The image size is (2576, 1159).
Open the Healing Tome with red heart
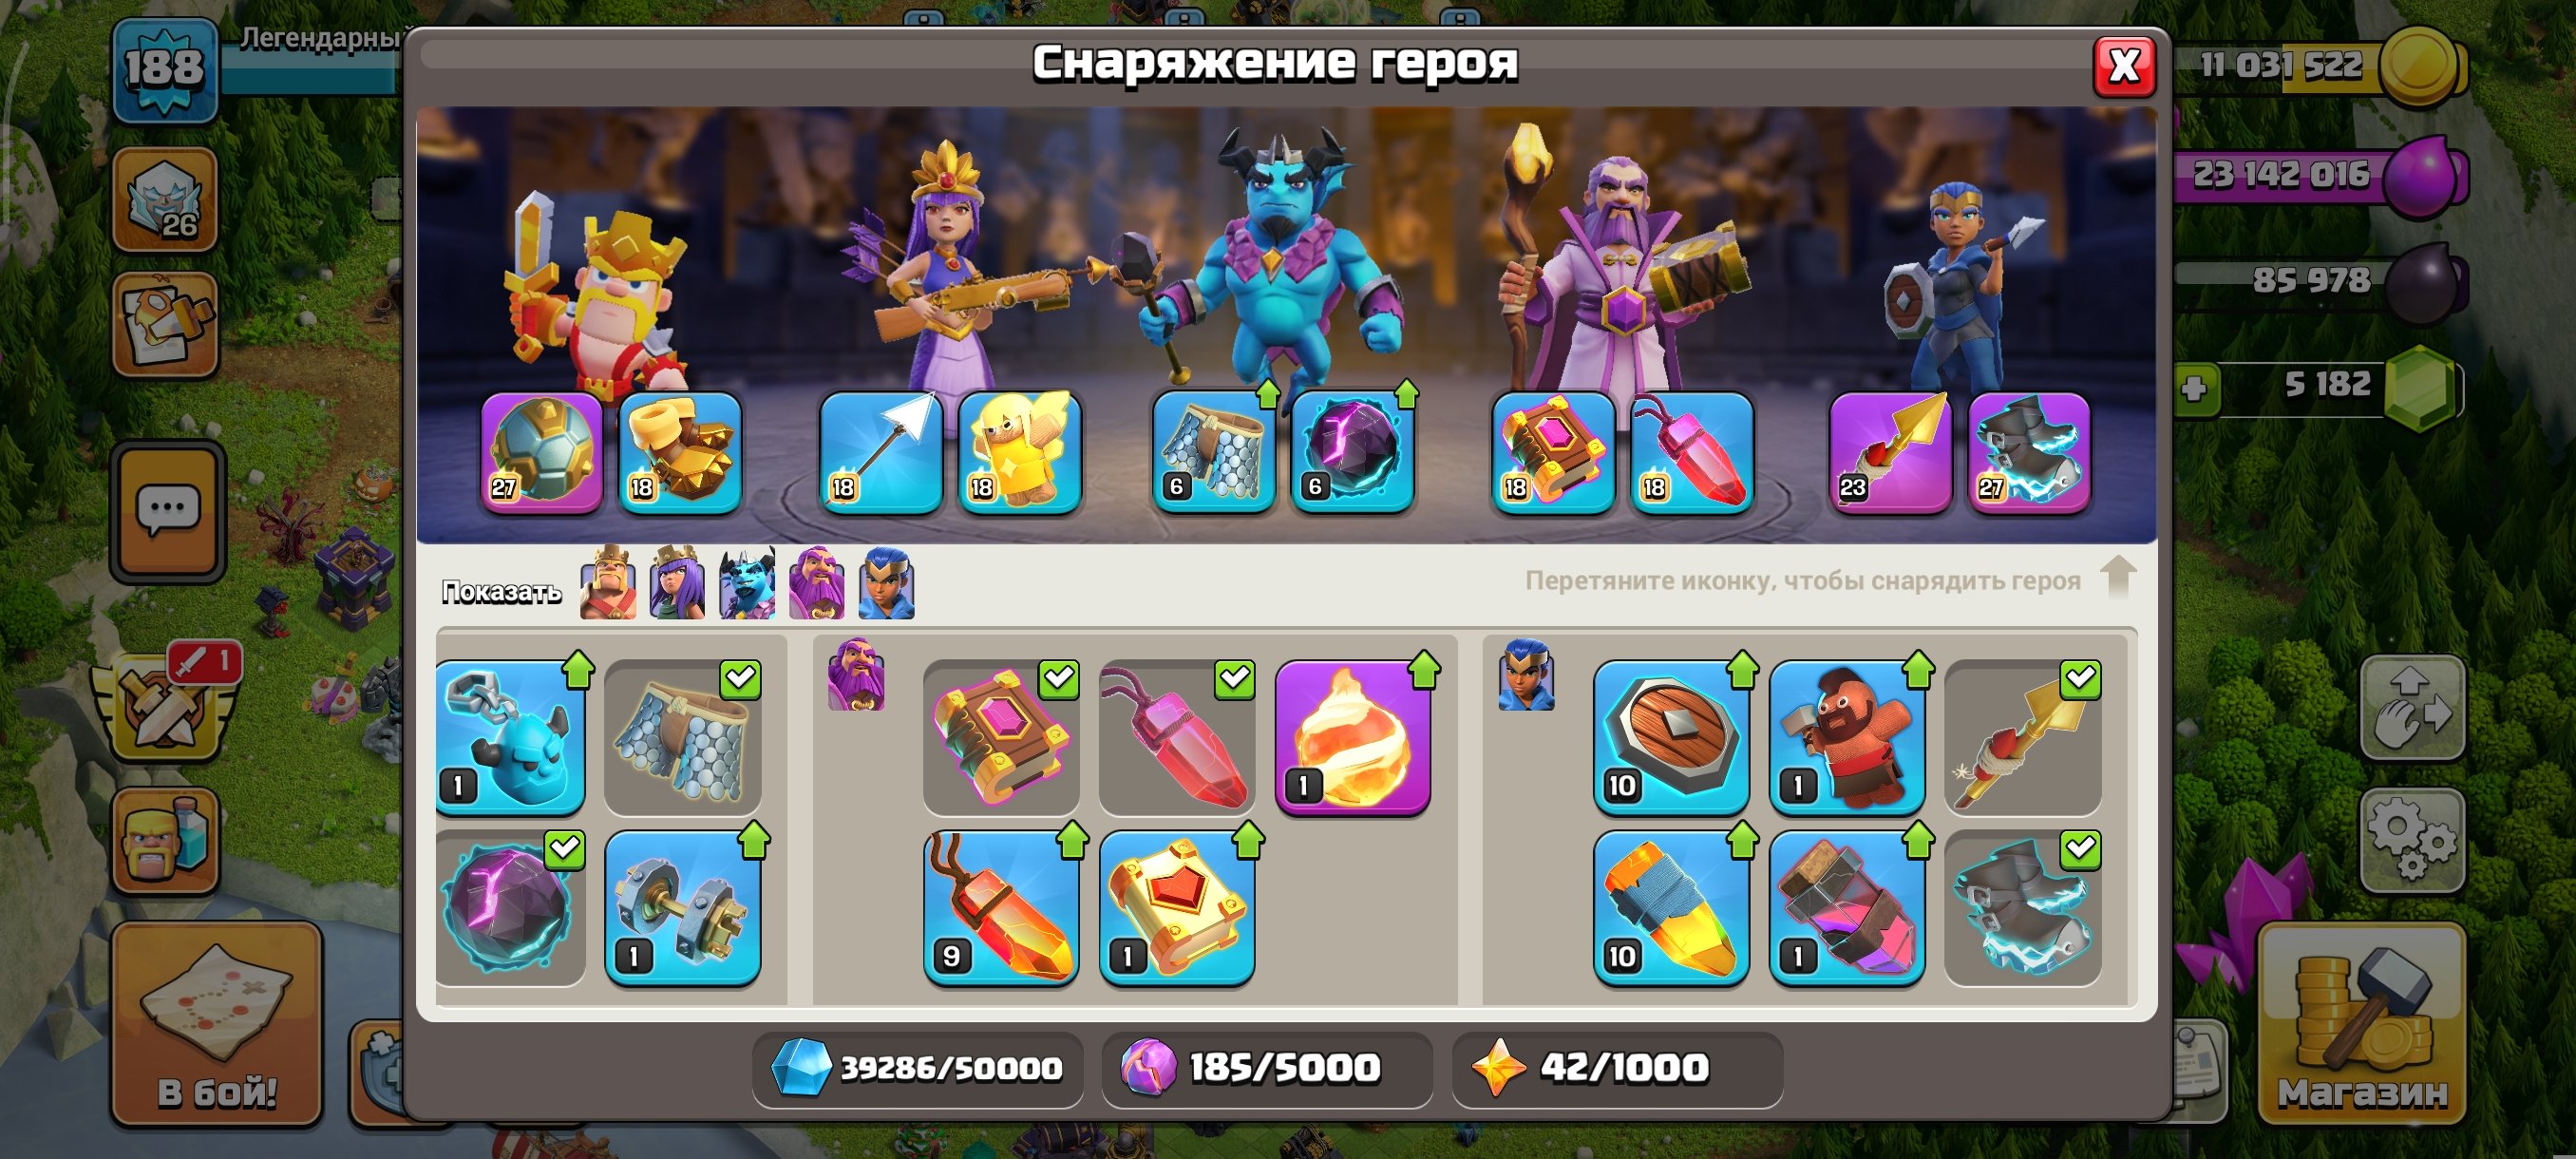(x=1176, y=908)
